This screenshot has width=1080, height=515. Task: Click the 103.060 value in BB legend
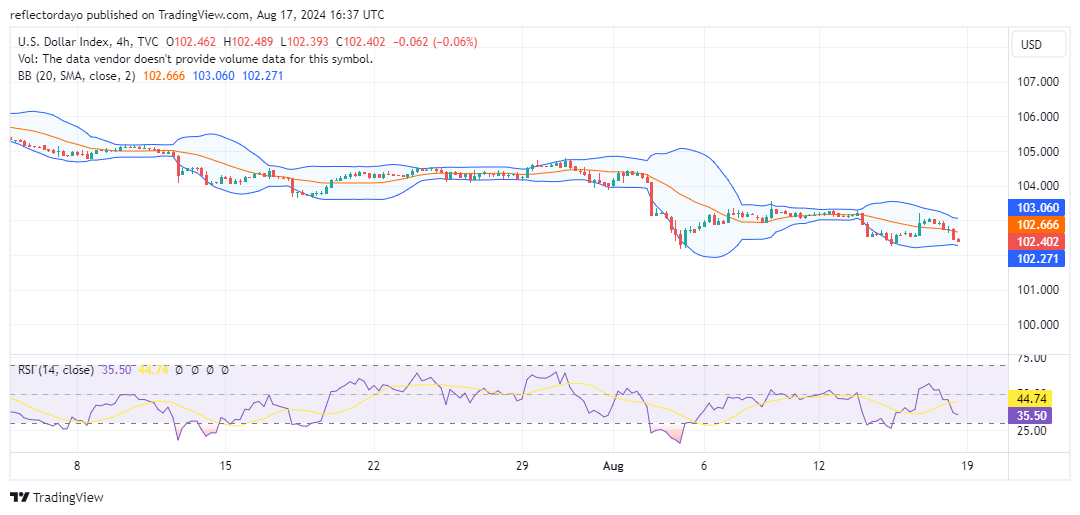(x=212, y=76)
